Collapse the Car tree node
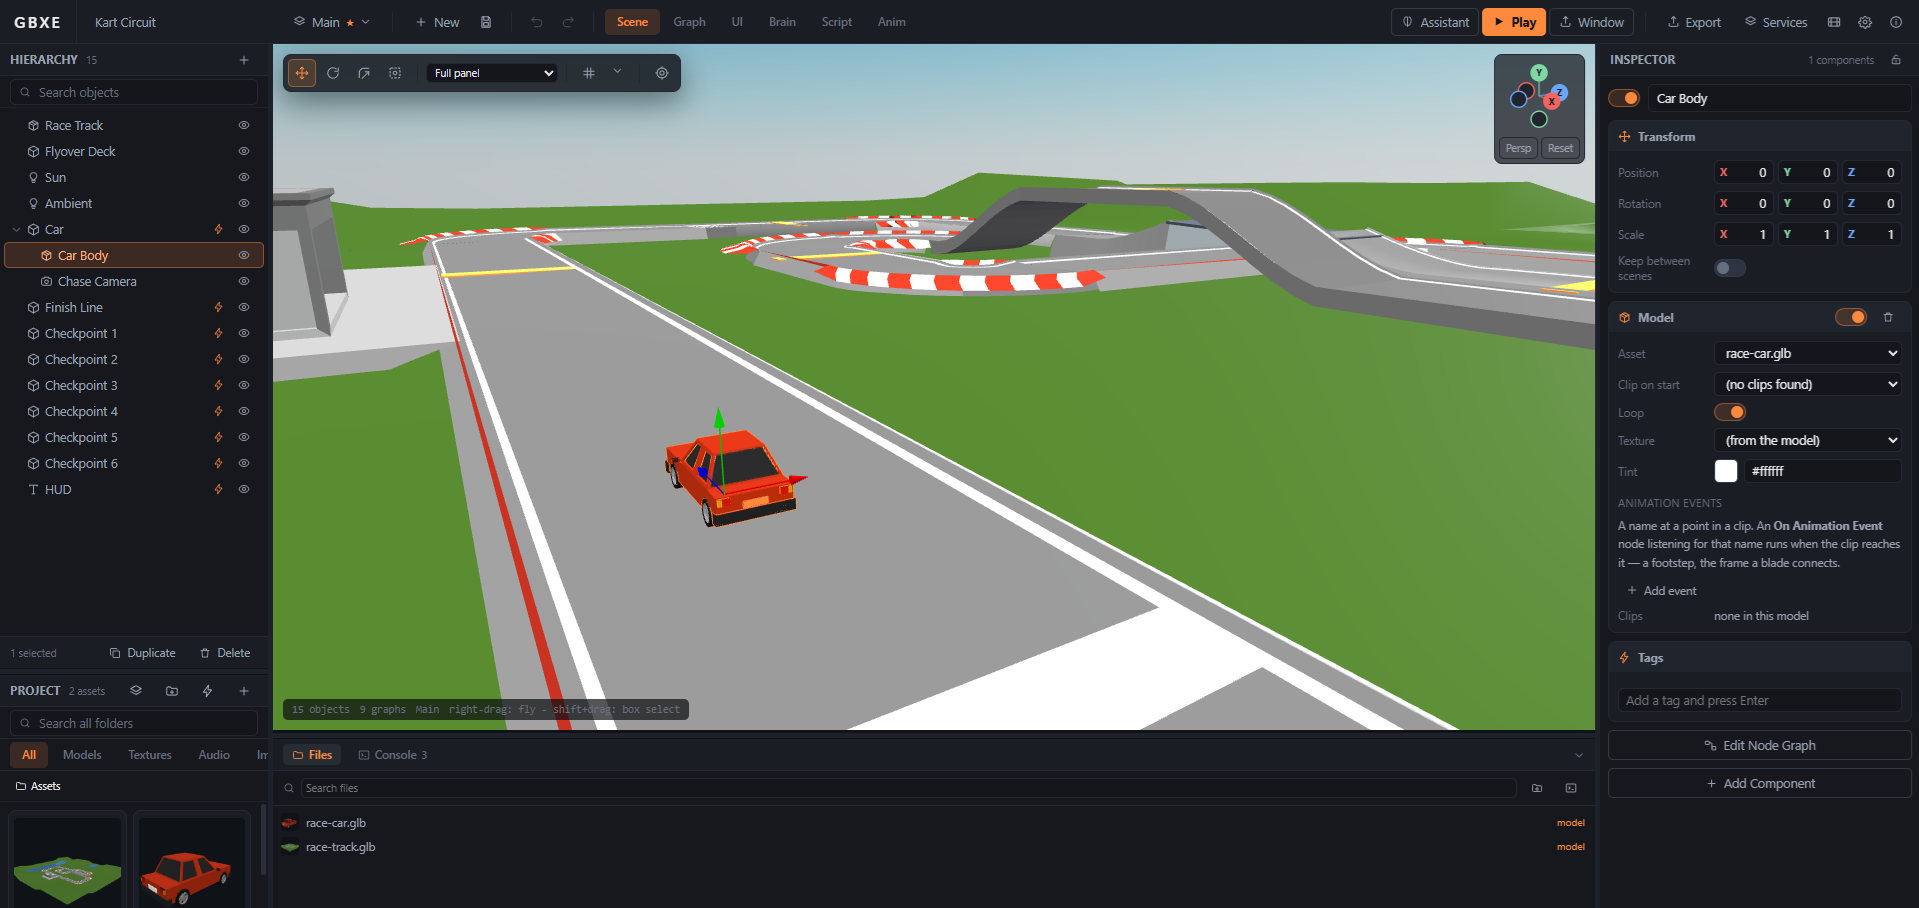Viewport: 1919px width, 908px height. [x=16, y=229]
